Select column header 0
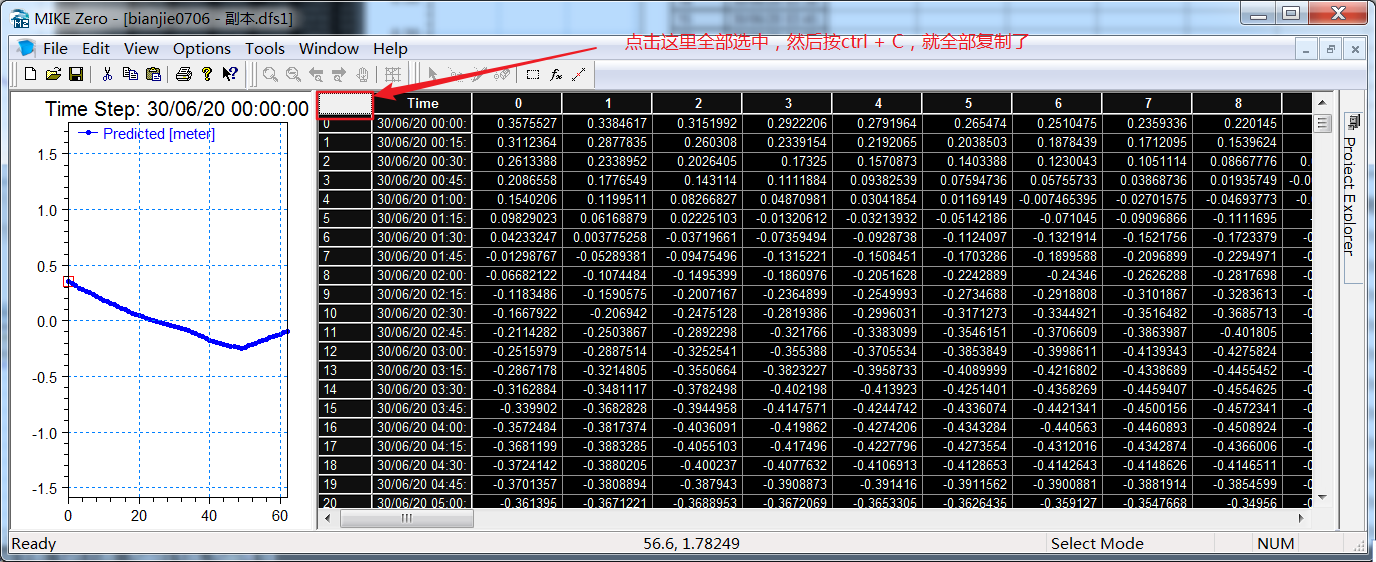Viewport: 1376px width, 562px height. 517,103
